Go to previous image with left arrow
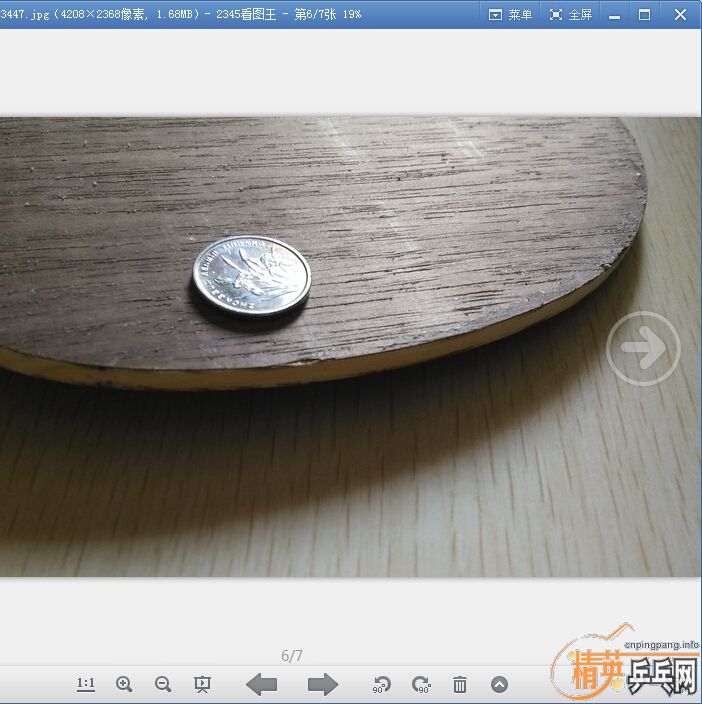The height and width of the screenshot is (704, 702). pyautogui.click(x=262, y=684)
